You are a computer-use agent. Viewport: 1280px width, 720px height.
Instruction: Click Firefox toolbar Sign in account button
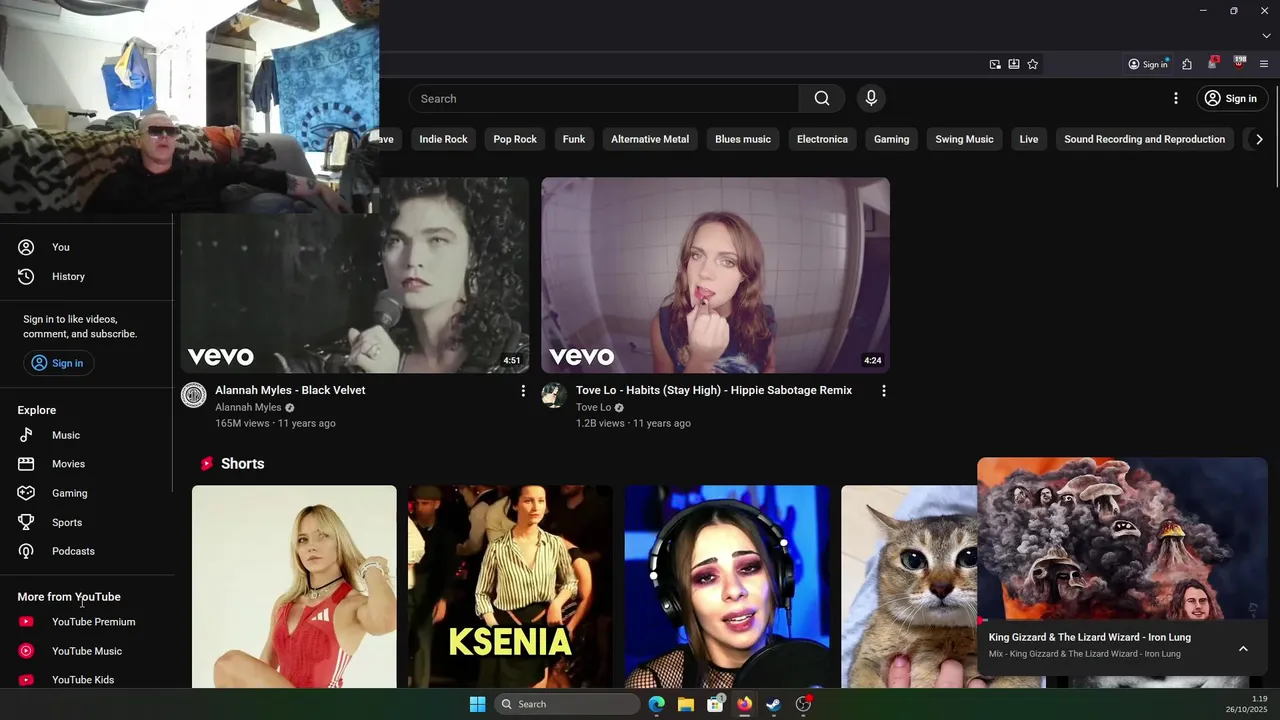(1148, 64)
